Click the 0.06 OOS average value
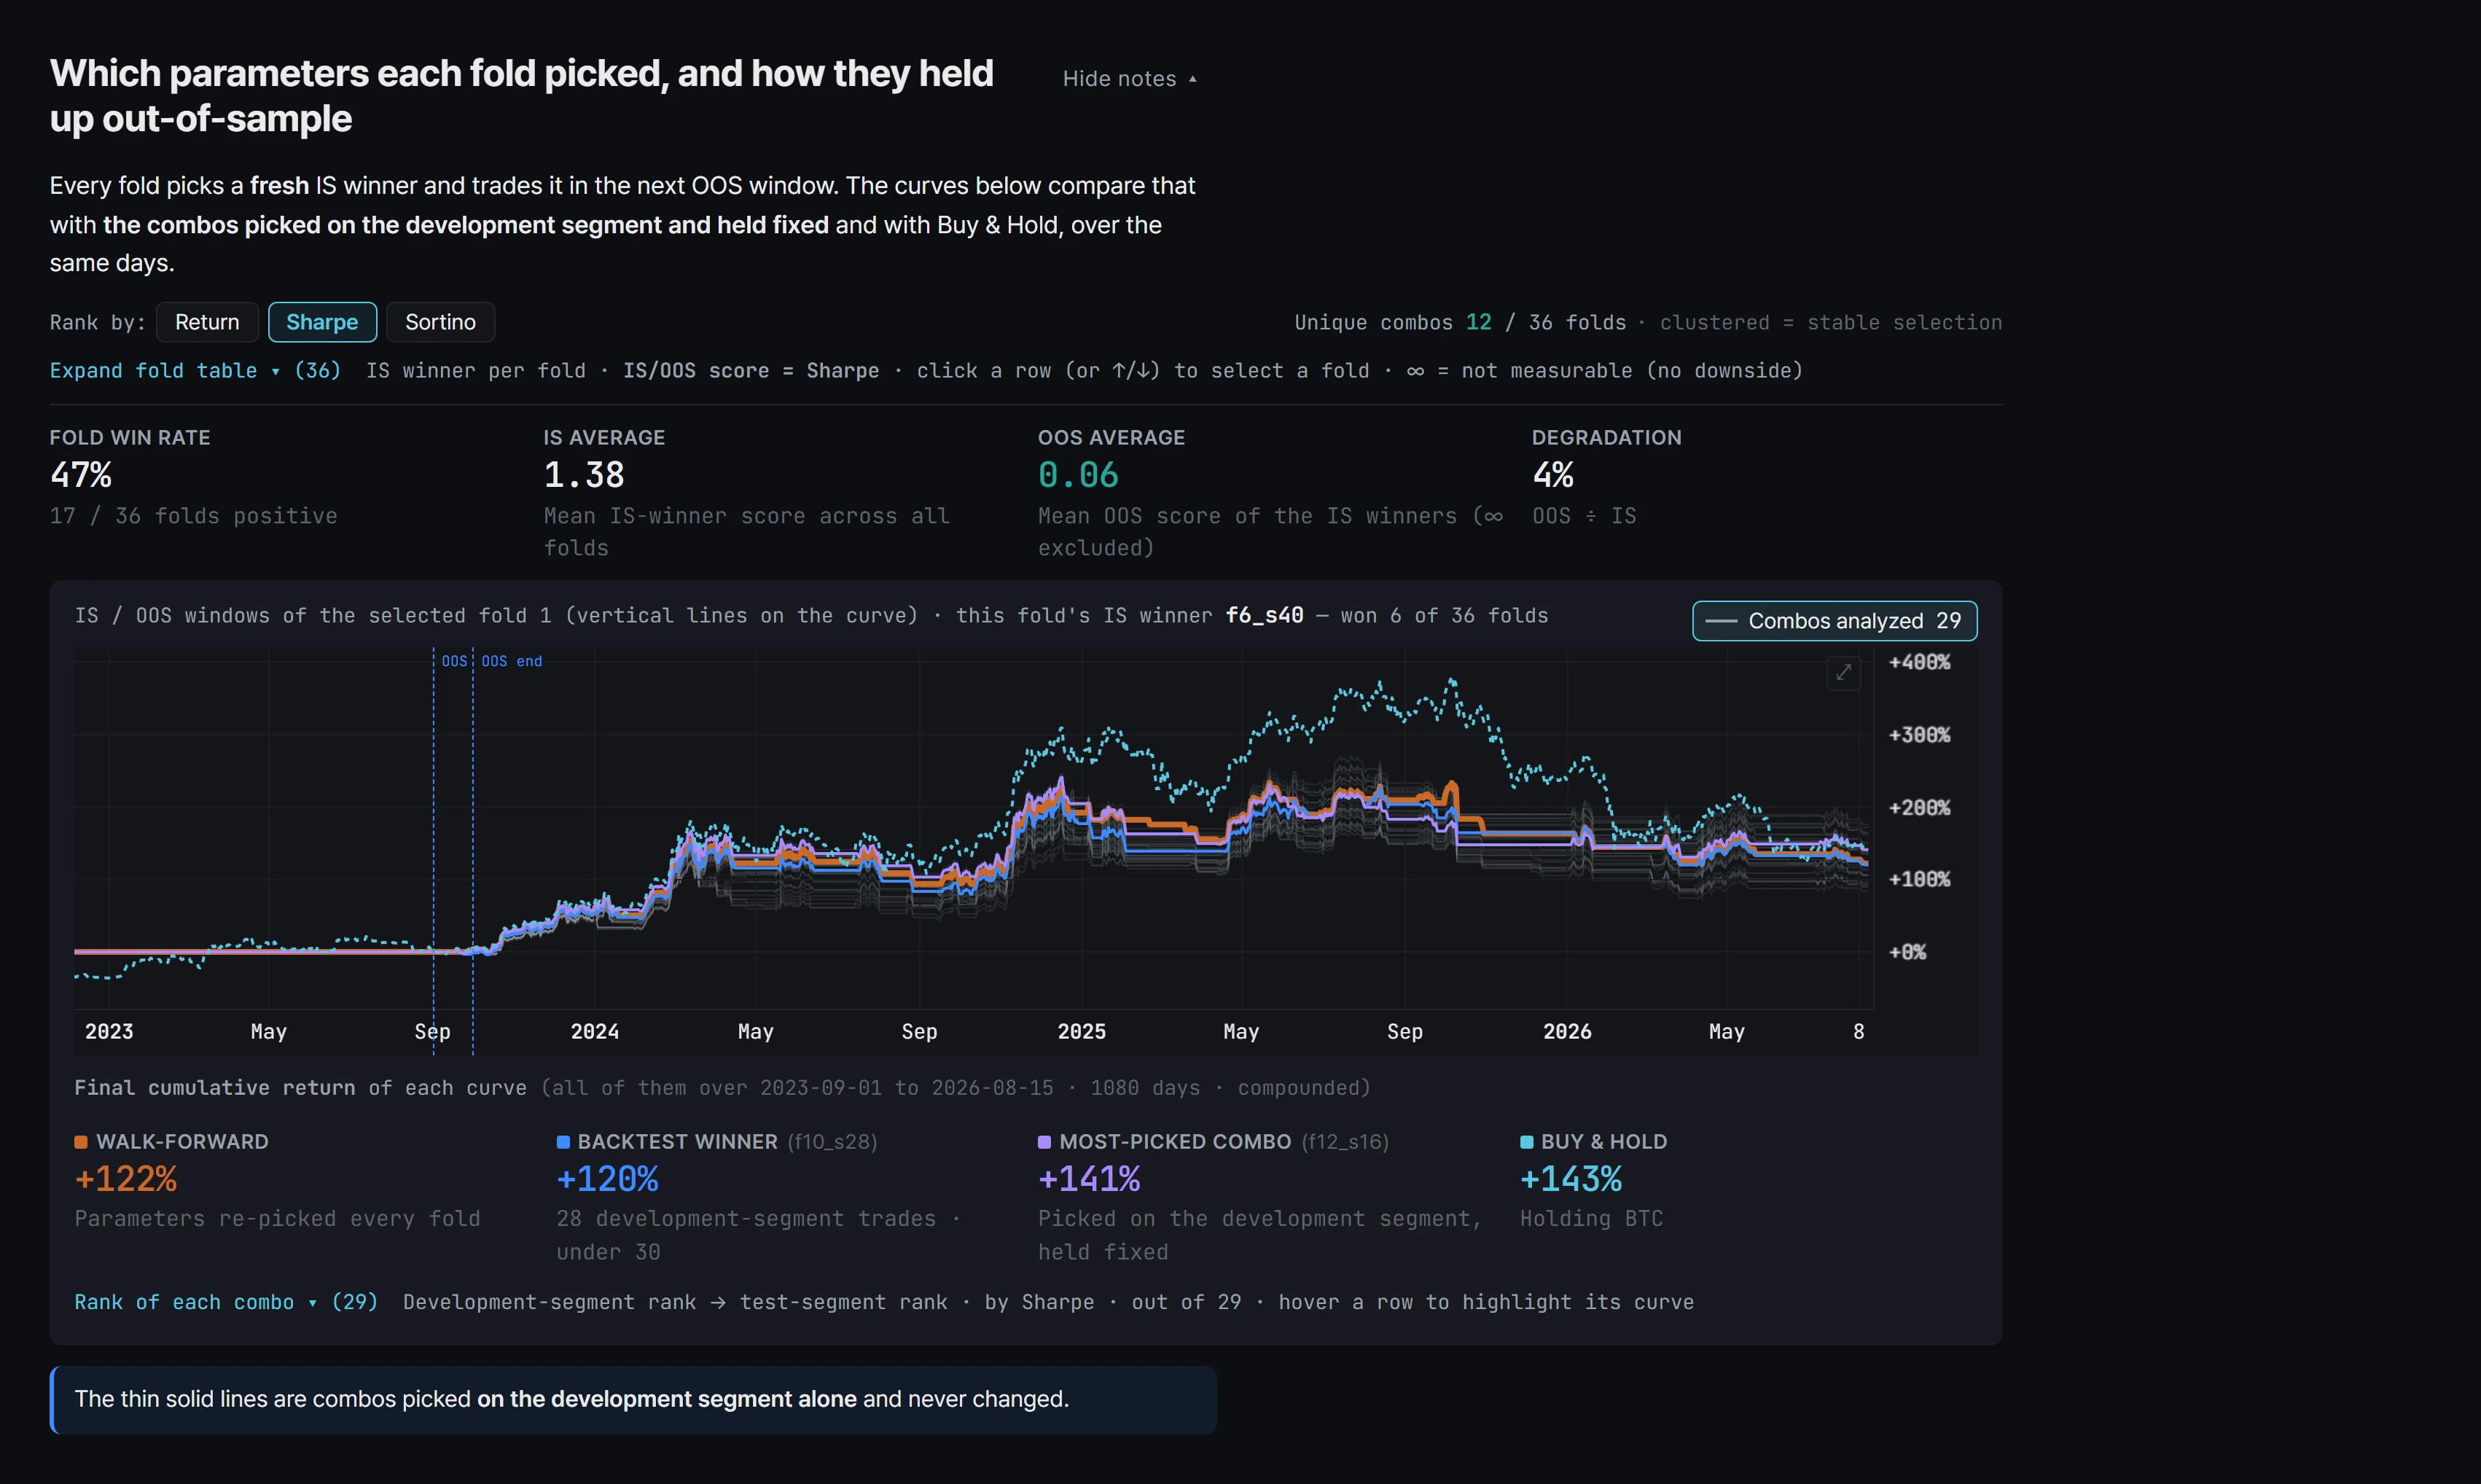2481x1484 pixels. (1078, 475)
